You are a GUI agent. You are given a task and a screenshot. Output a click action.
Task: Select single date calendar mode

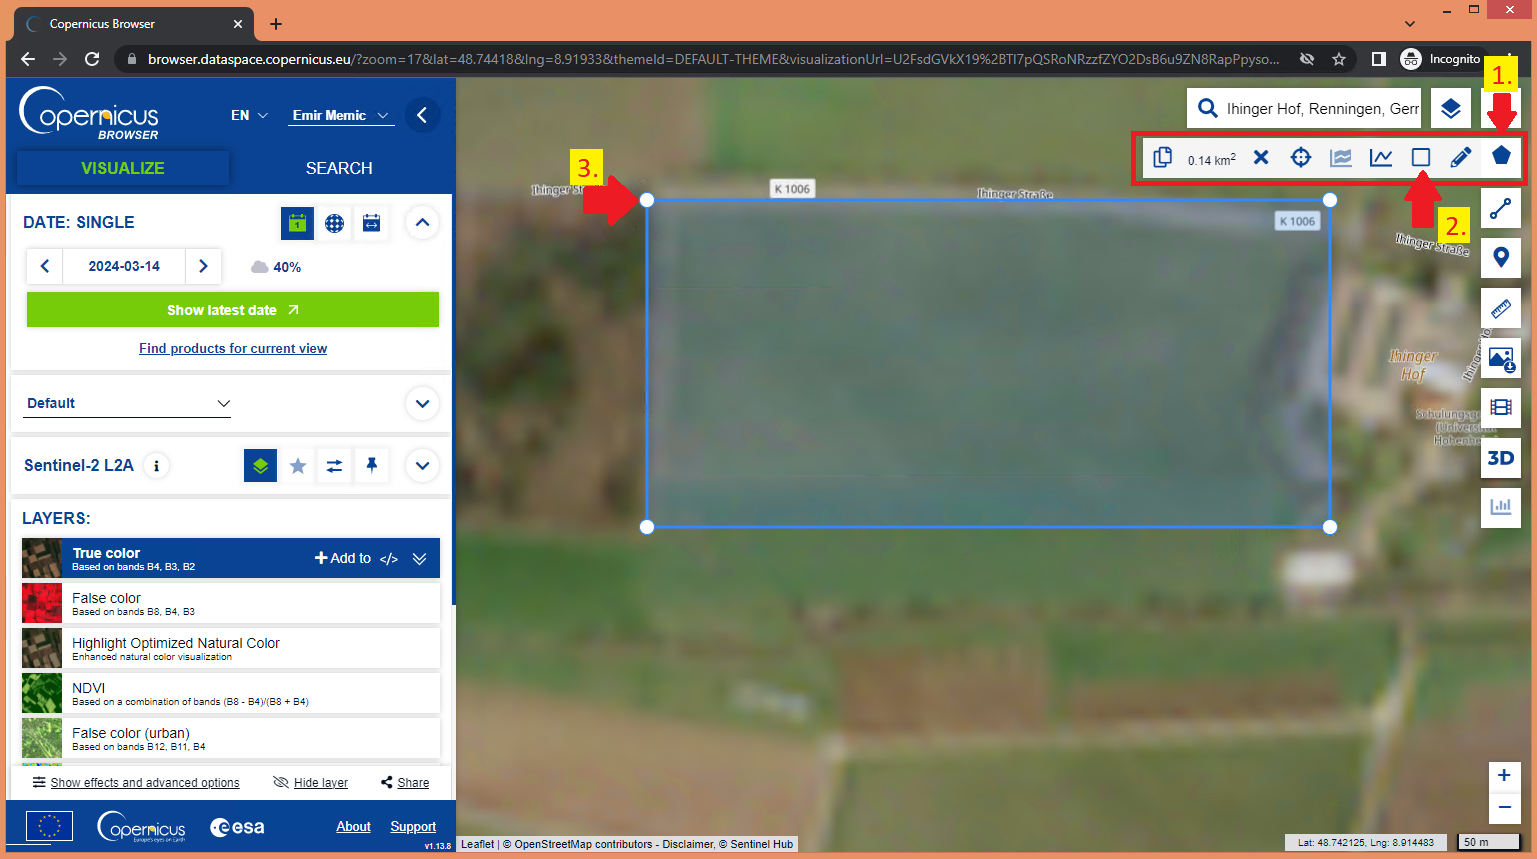click(x=297, y=223)
